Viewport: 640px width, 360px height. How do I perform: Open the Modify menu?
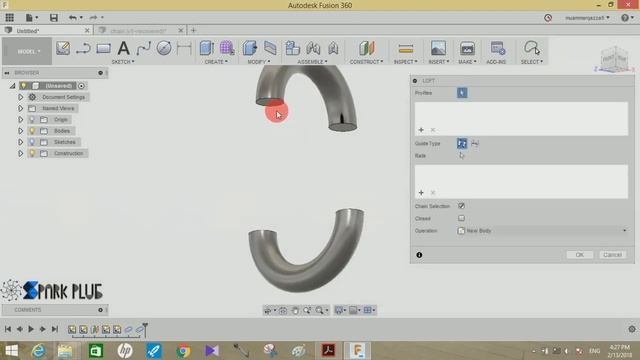pyautogui.click(x=259, y=62)
